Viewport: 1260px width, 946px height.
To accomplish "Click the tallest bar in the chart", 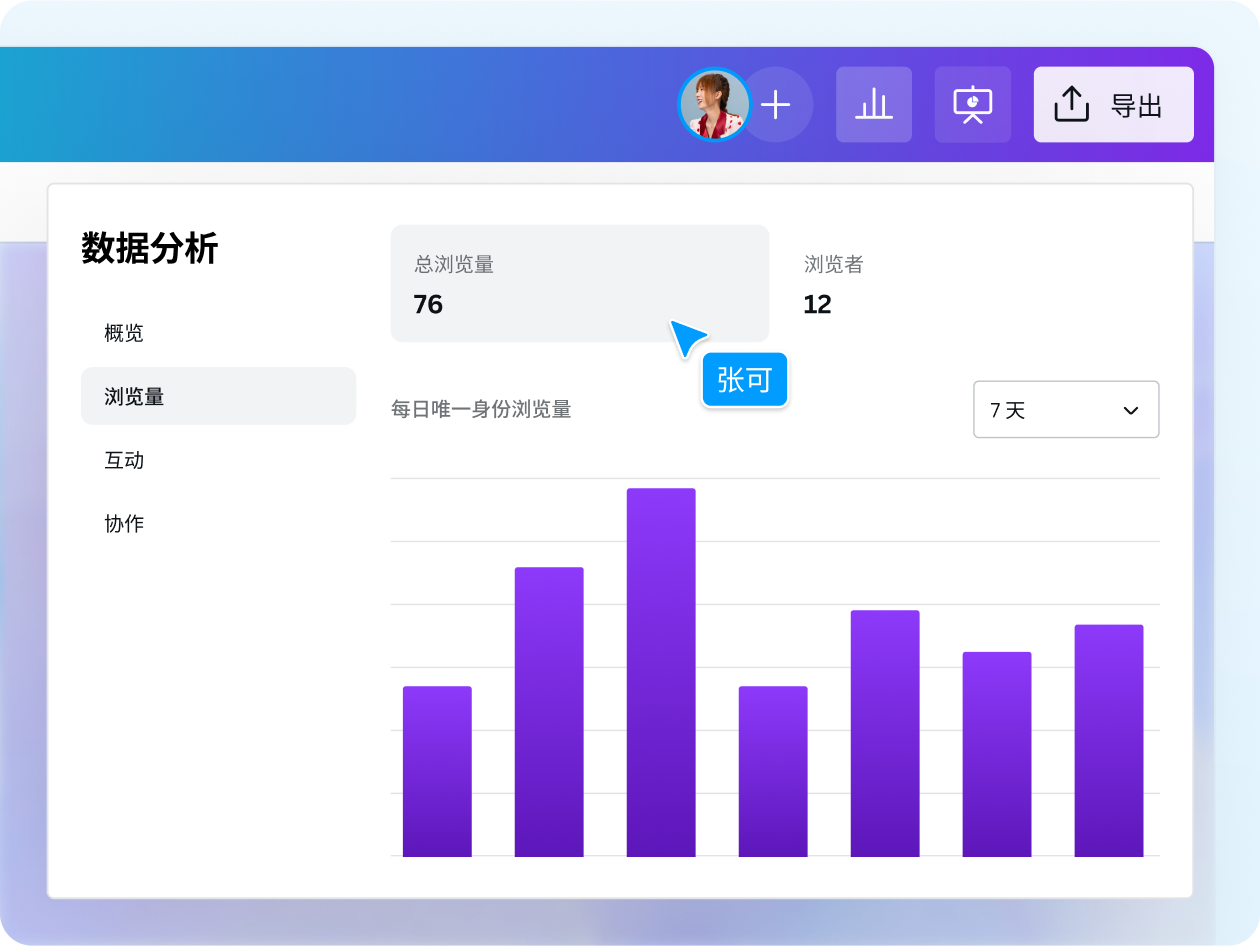I will (x=661, y=672).
